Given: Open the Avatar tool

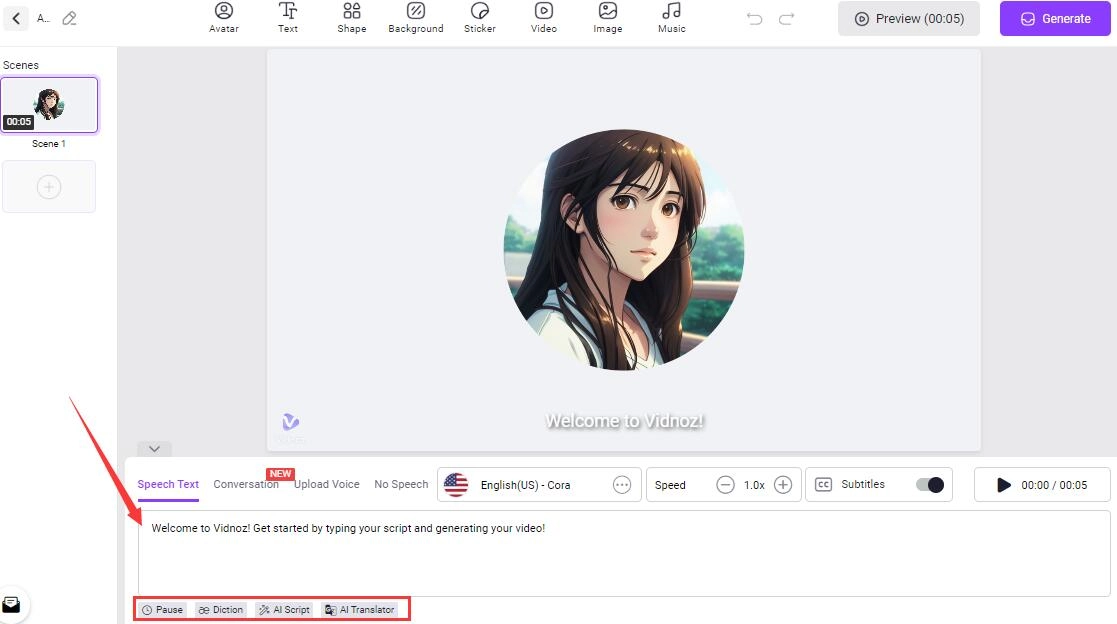Looking at the screenshot, I should coord(224,17).
